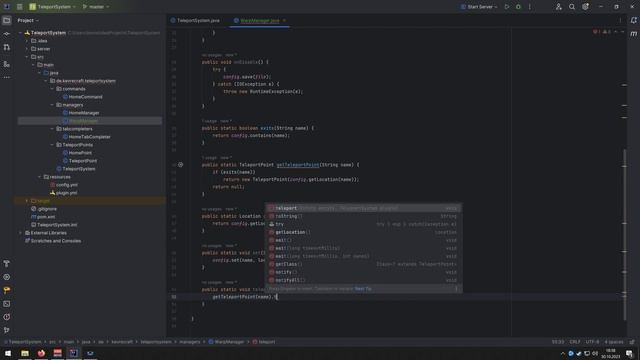The image size is (640, 360).
Task: Open the main menu hamburger icon
Action: pyautogui.click(x=20, y=7)
